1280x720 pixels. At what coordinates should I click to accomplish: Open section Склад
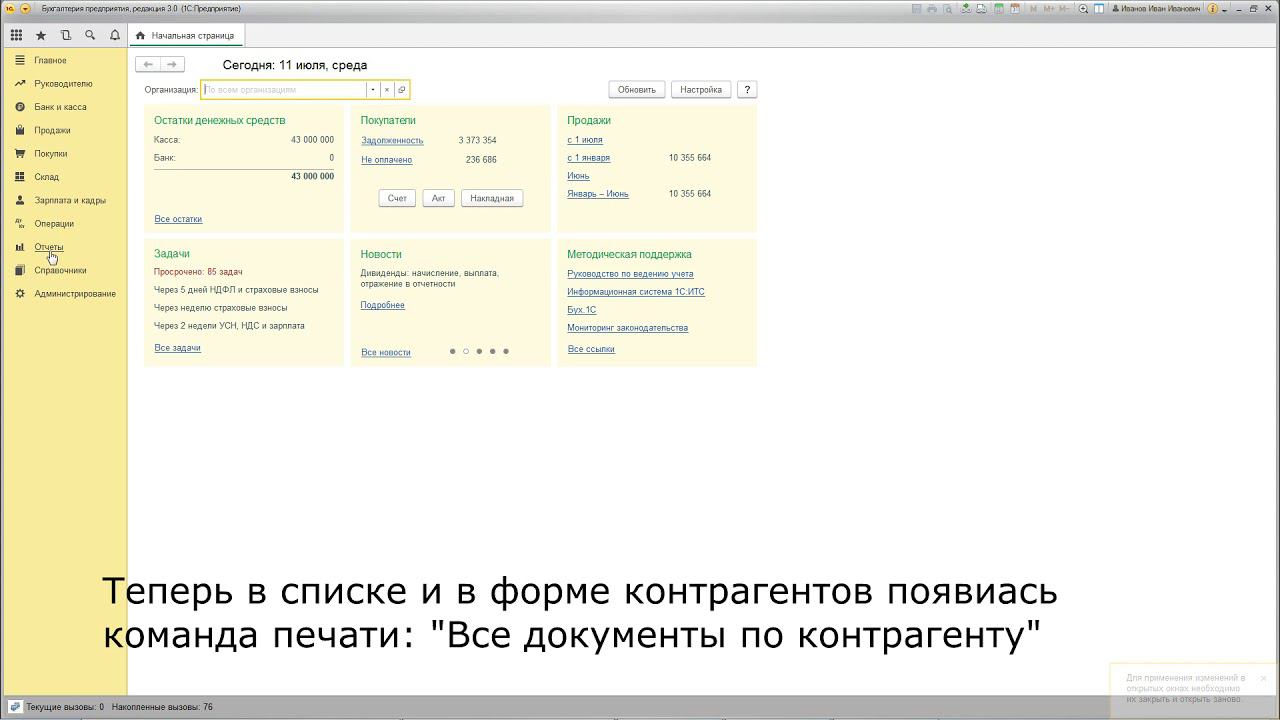point(46,177)
